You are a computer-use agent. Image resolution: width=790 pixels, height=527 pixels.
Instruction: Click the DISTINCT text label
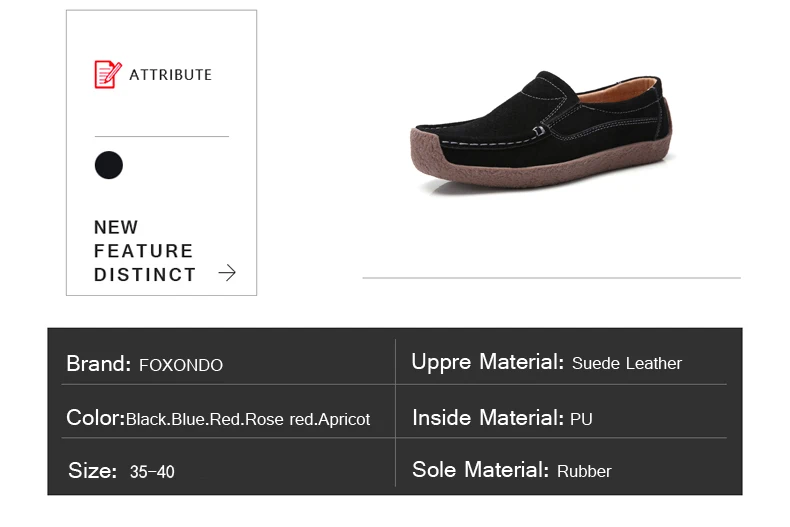click(x=145, y=275)
